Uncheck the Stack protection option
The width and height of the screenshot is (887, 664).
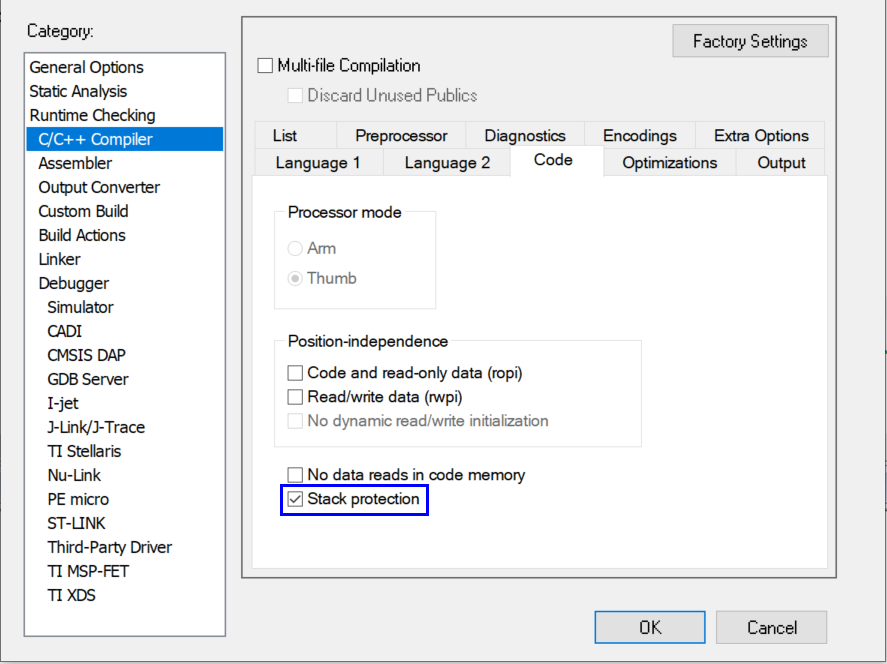click(x=295, y=499)
